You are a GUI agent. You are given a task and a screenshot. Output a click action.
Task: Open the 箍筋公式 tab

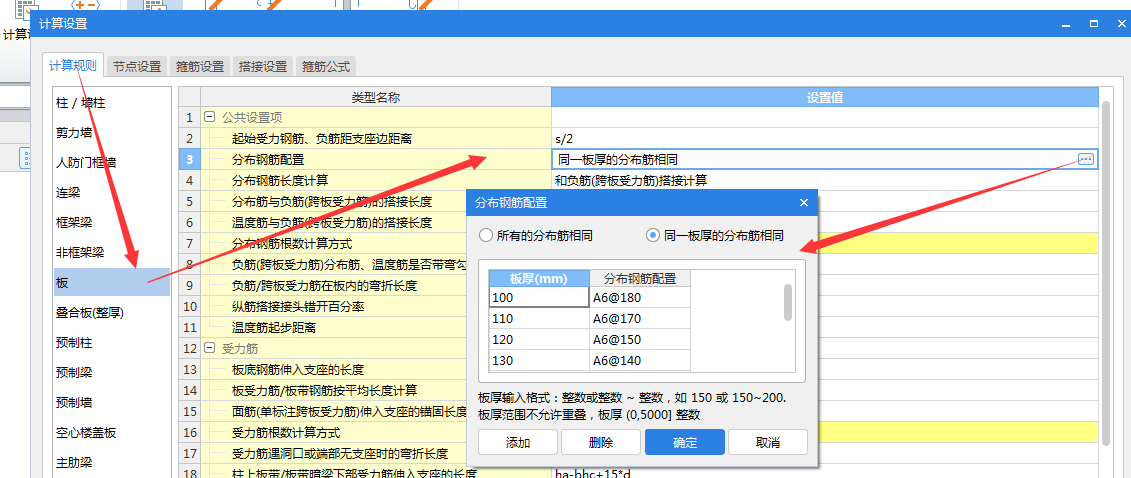click(326, 66)
